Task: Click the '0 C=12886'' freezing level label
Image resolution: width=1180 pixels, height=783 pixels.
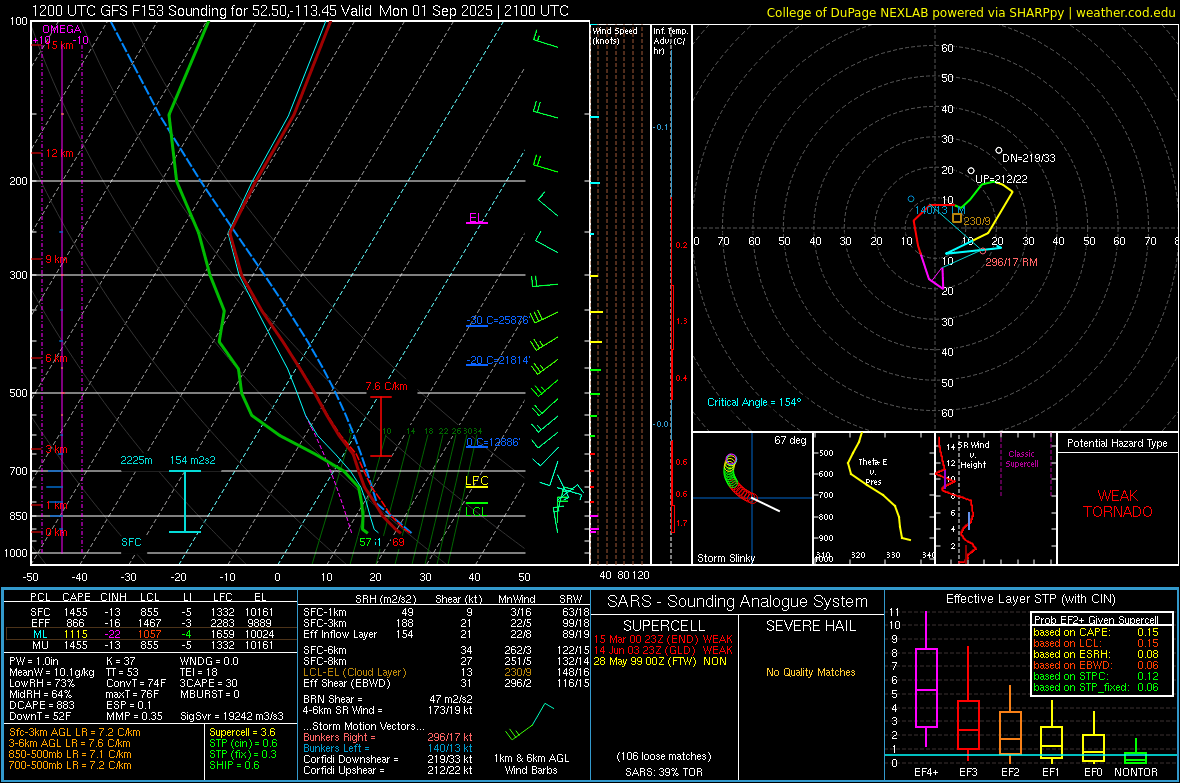Action: click(493, 442)
